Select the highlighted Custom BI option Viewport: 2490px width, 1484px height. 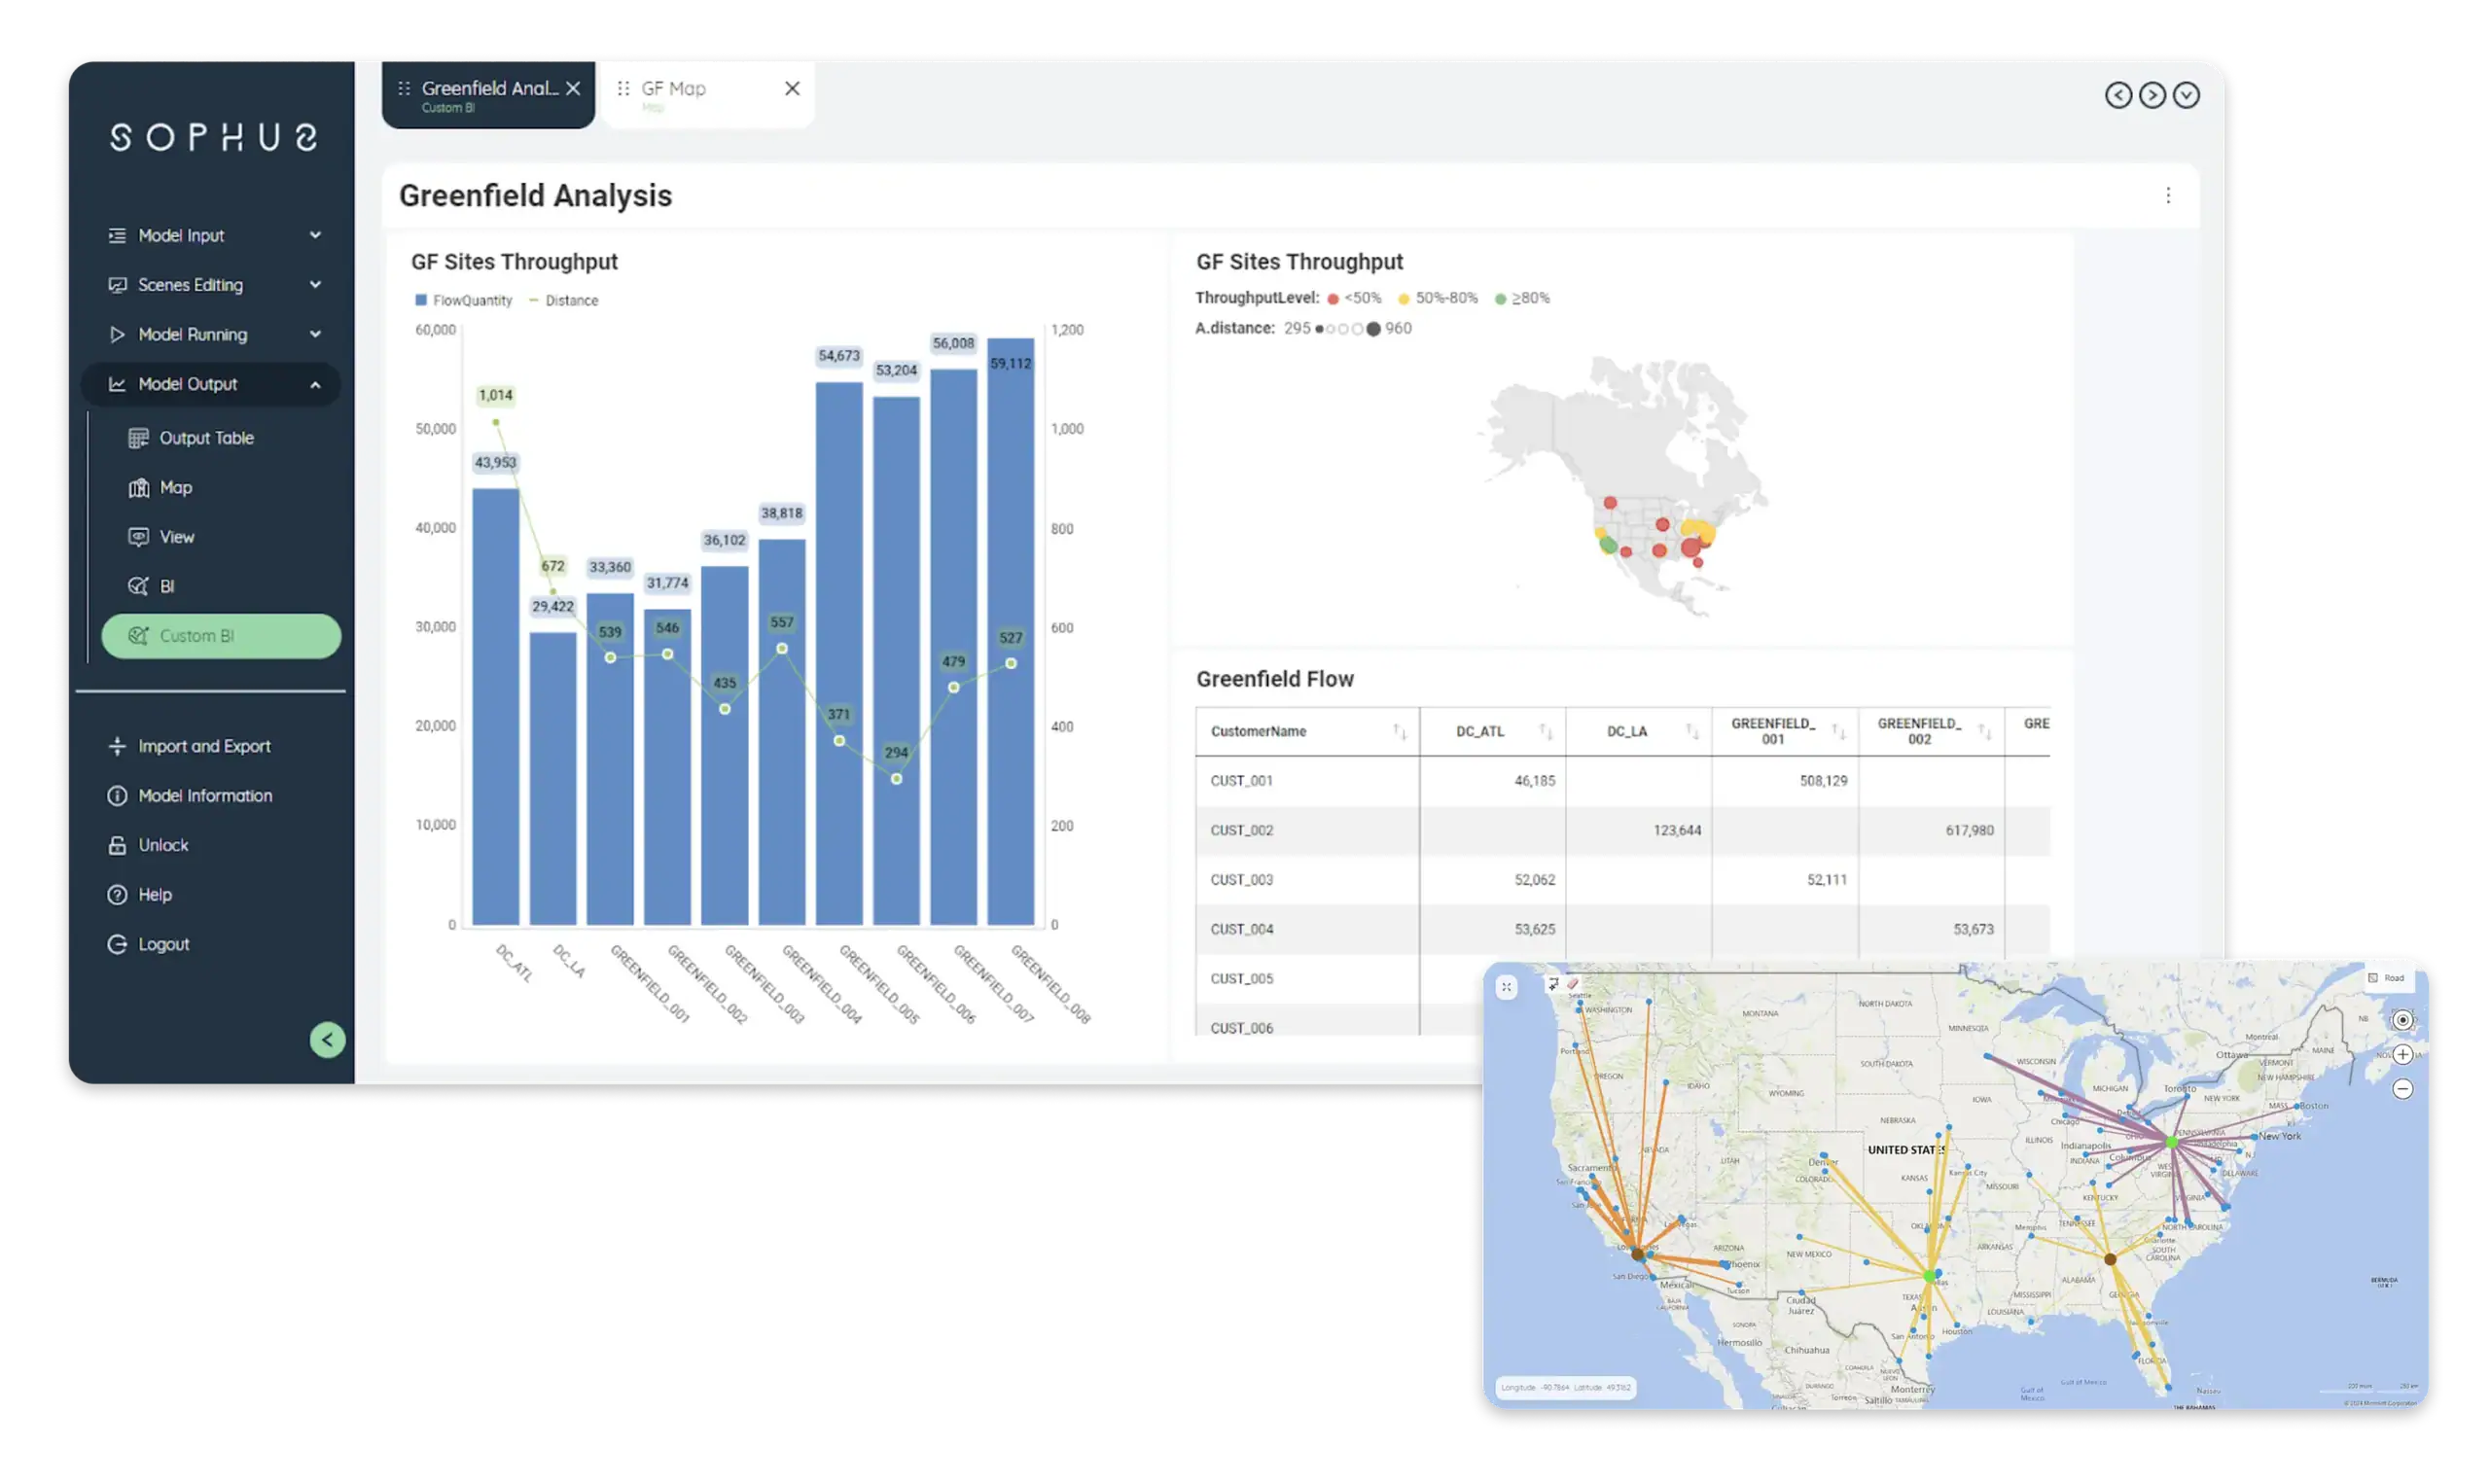(221, 636)
